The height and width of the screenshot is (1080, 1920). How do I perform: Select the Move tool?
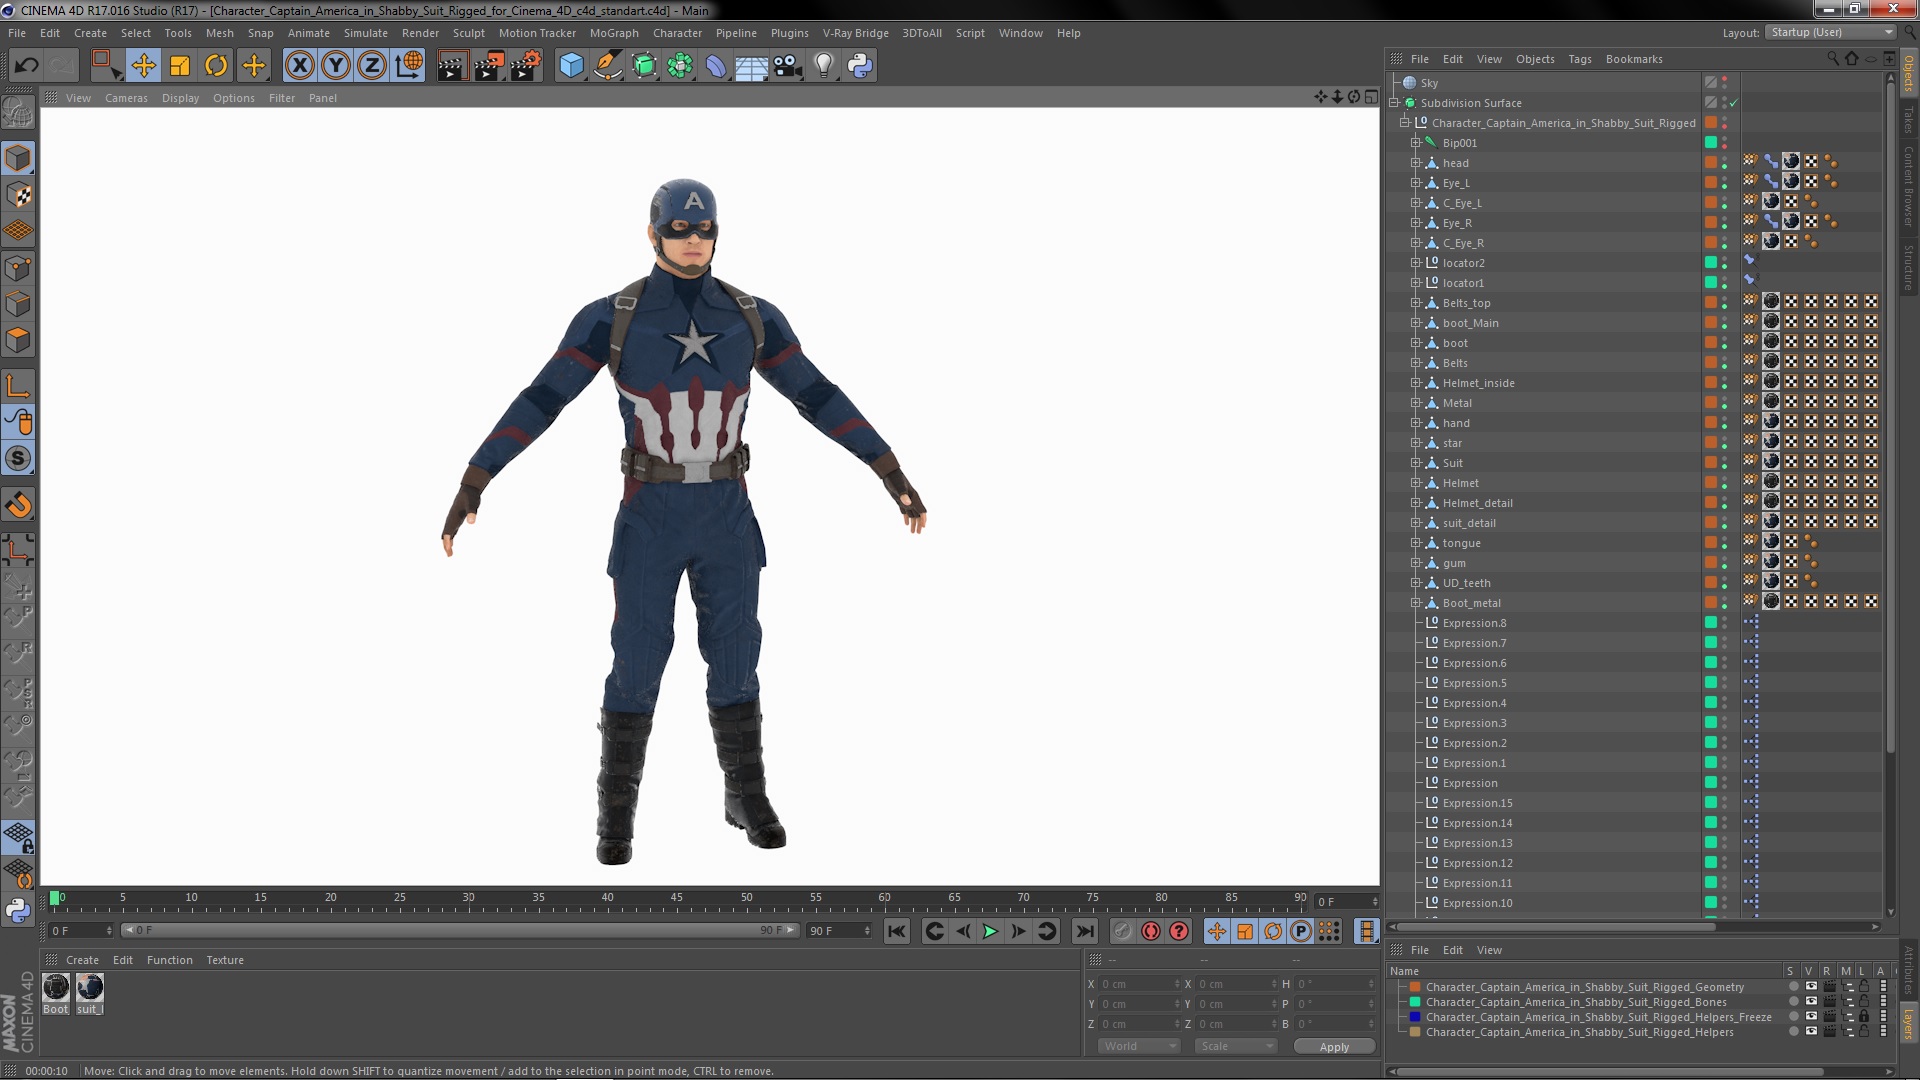143,66
